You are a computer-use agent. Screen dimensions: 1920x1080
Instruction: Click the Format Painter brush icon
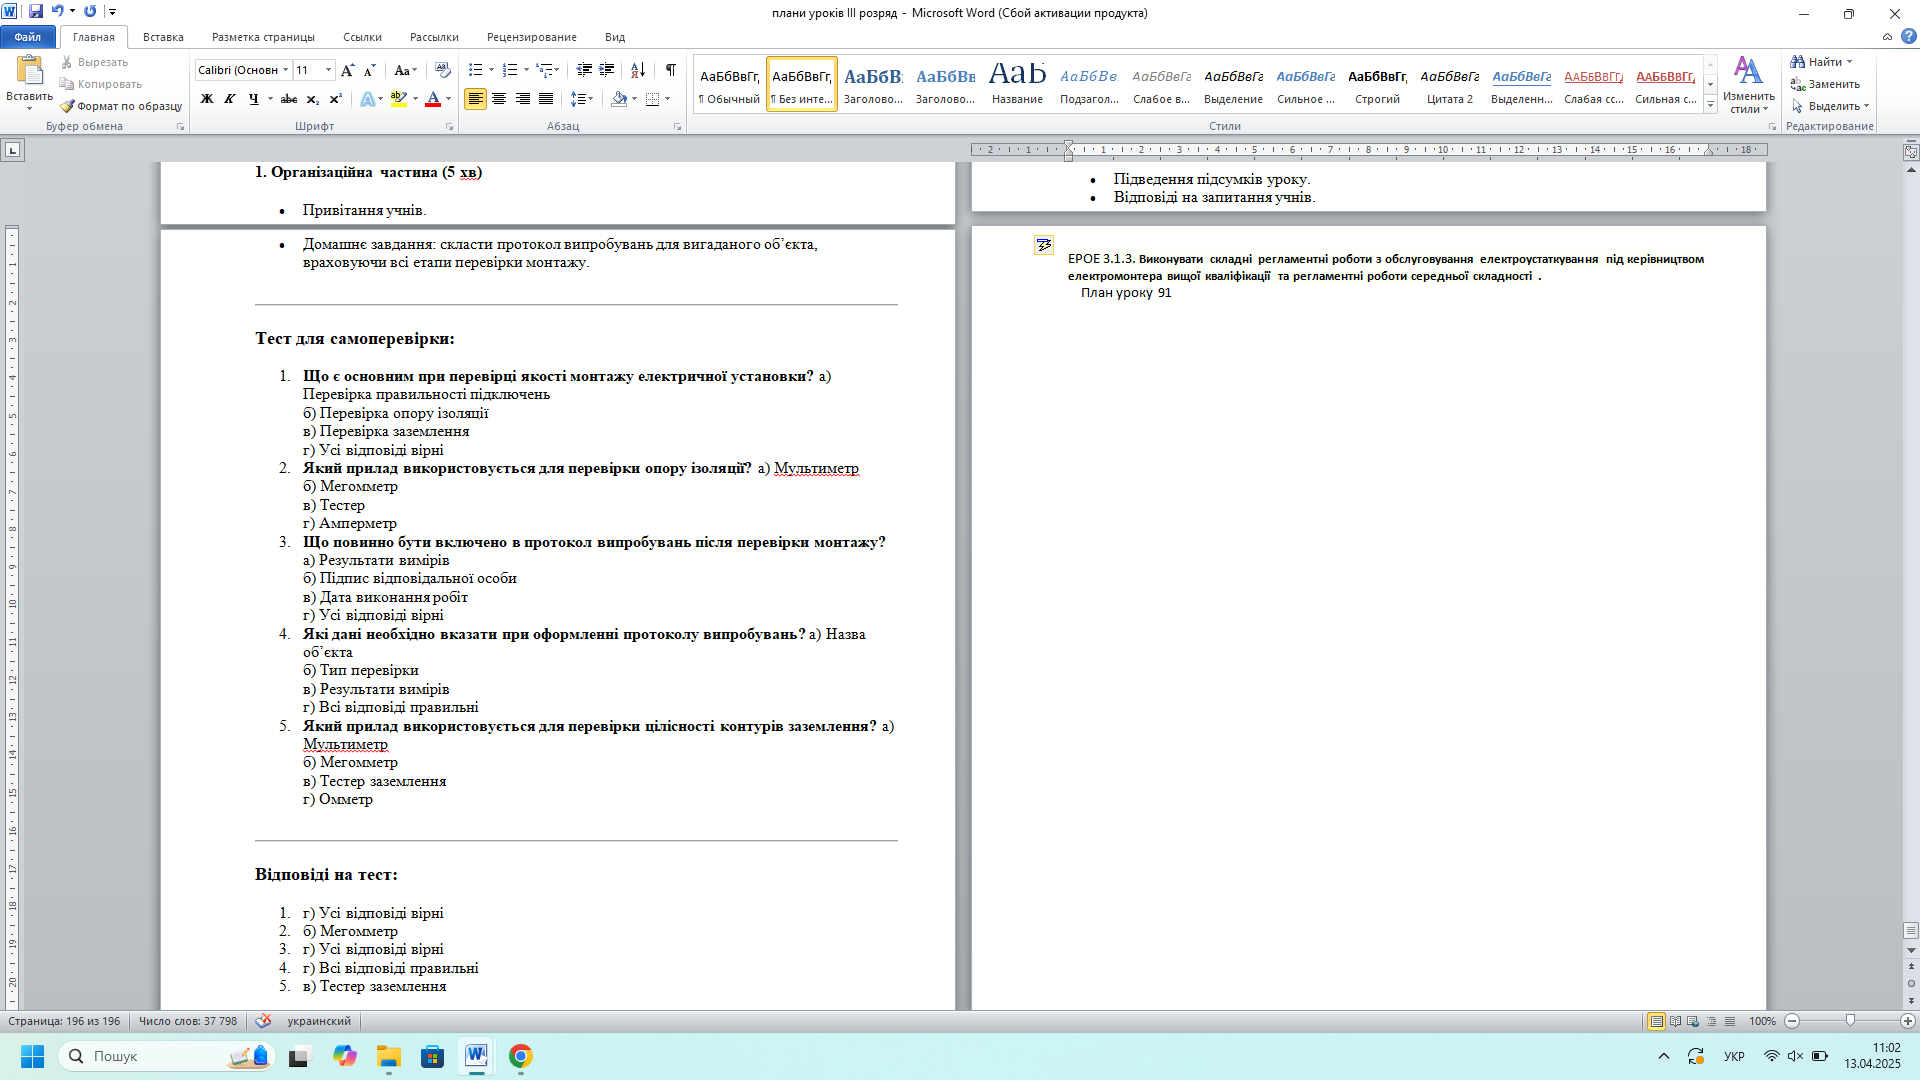tap(67, 106)
